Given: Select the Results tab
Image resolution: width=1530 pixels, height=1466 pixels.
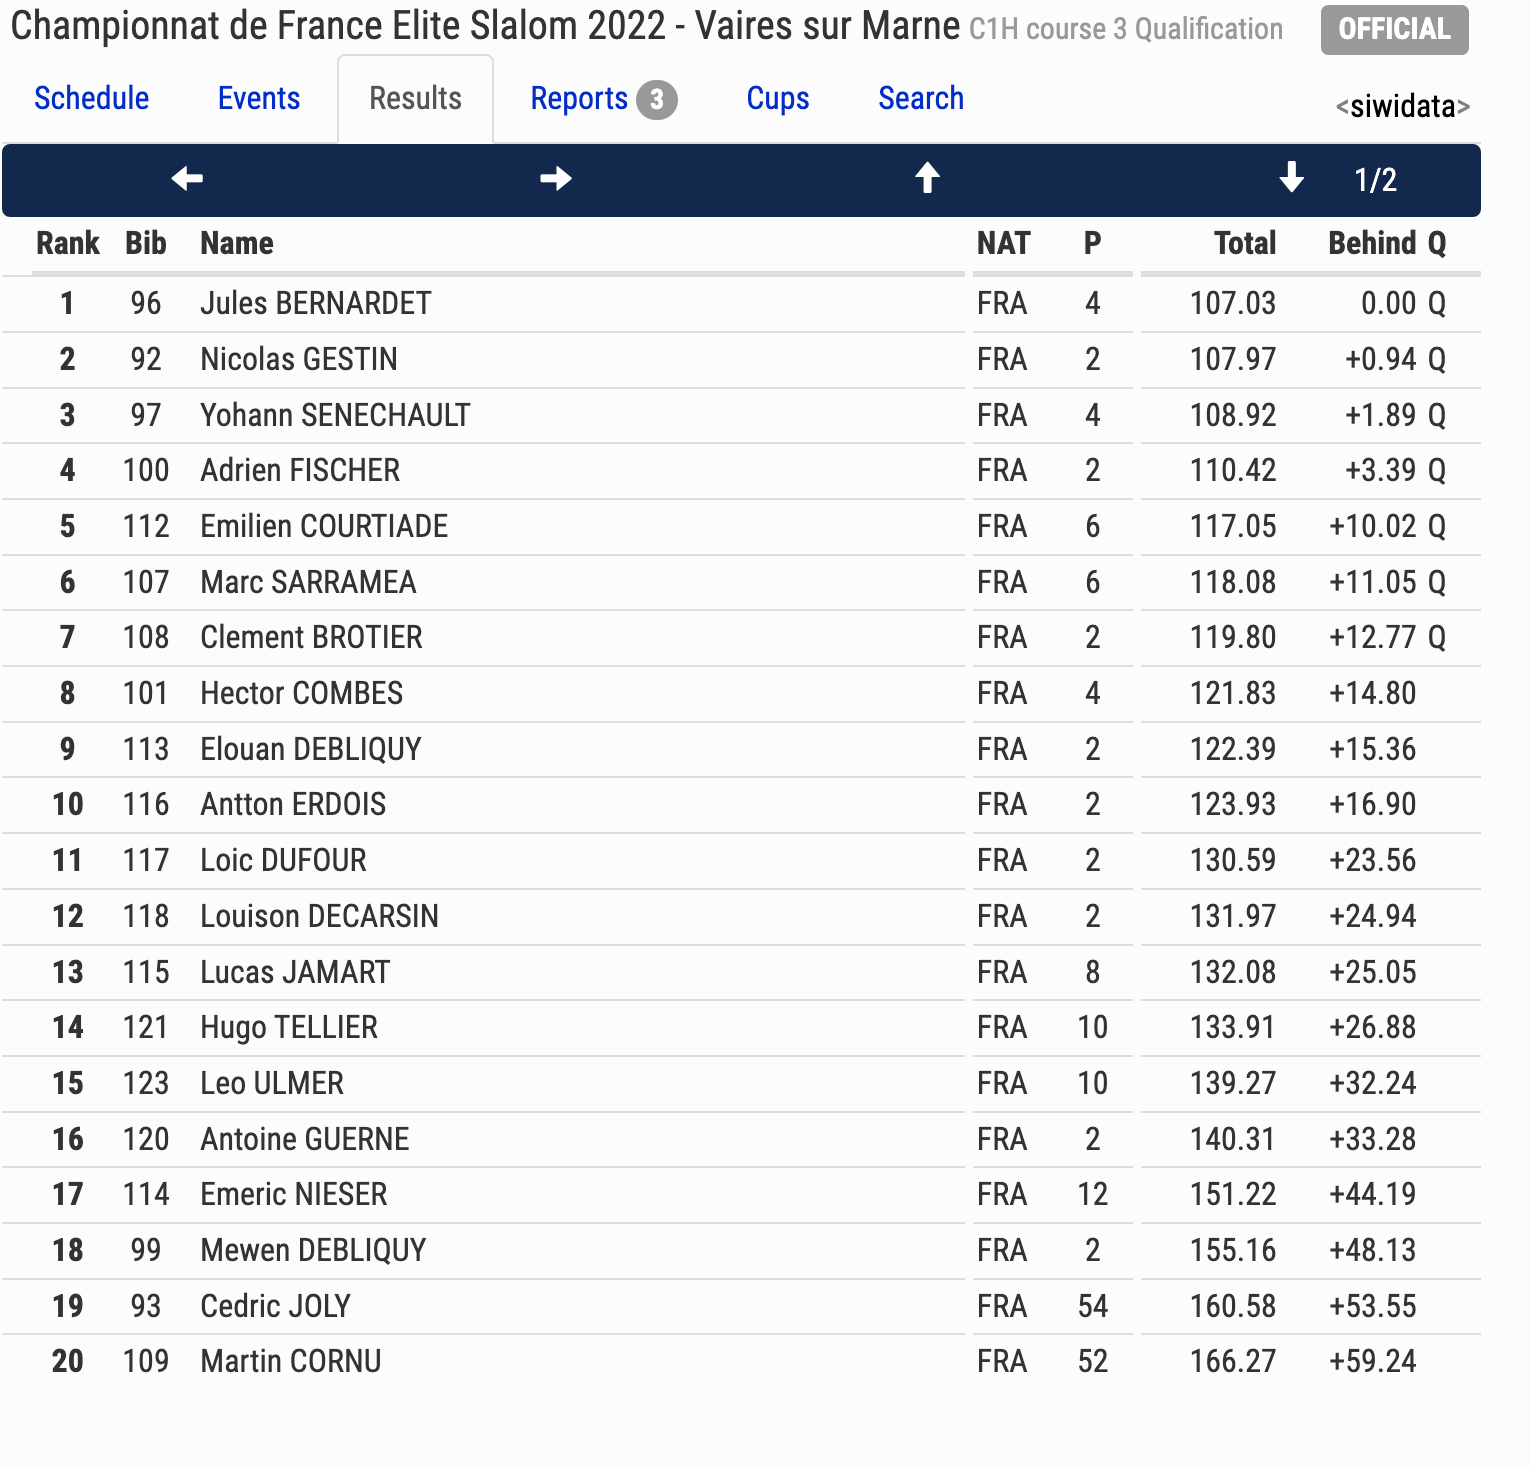Looking at the screenshot, I should coord(415,98).
